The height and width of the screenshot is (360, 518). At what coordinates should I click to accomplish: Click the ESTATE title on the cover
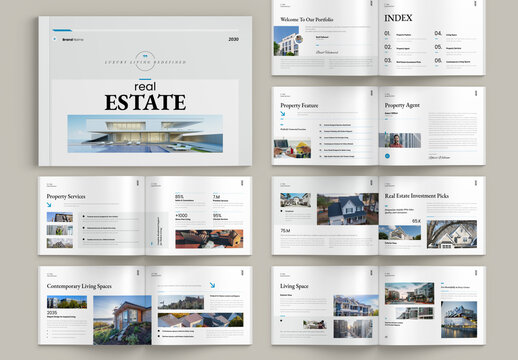[x=145, y=102]
